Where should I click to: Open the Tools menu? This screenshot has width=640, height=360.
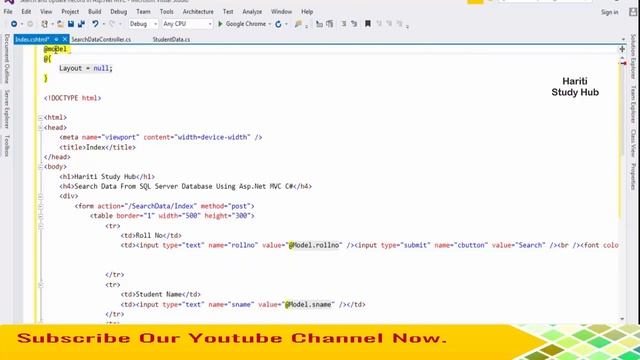tap(167, 12)
